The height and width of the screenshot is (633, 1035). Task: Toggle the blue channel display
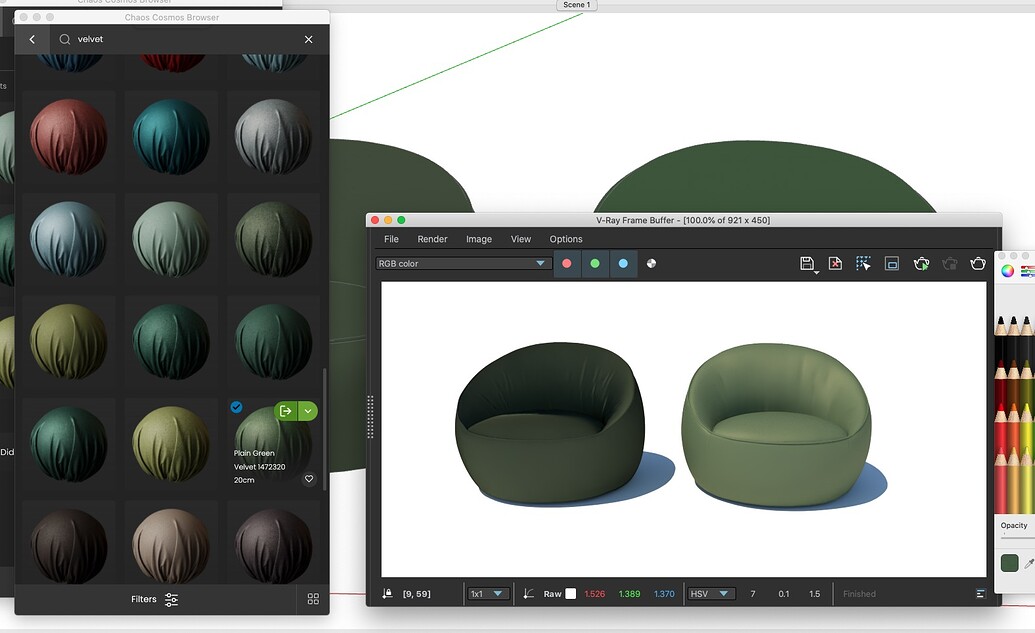623,263
